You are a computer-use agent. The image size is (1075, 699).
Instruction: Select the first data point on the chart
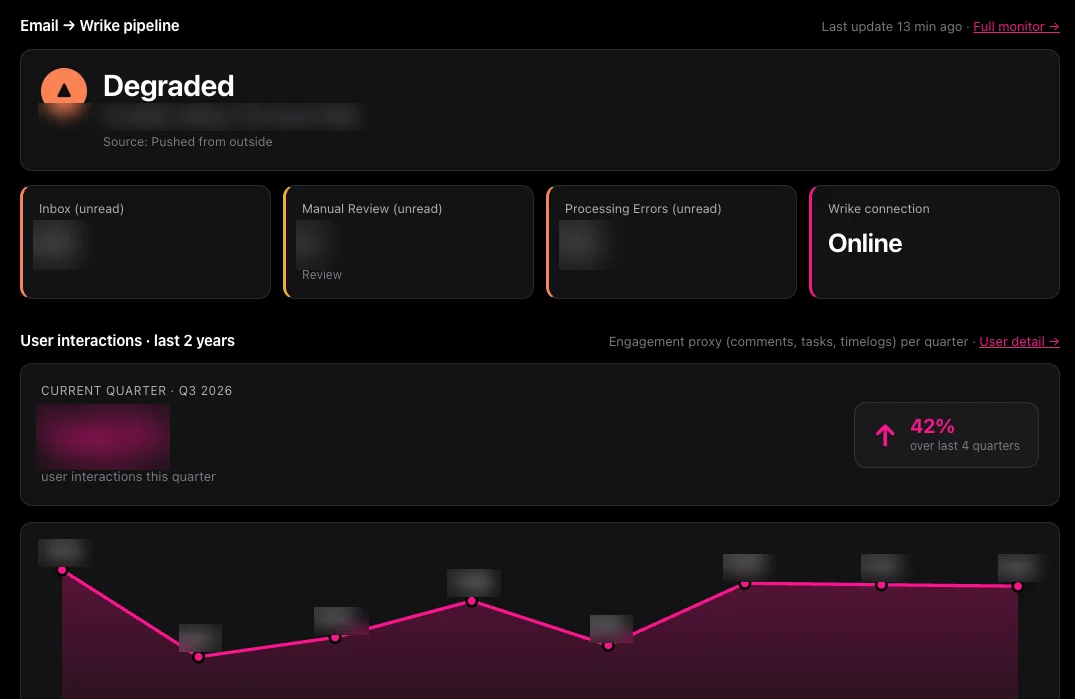62,570
